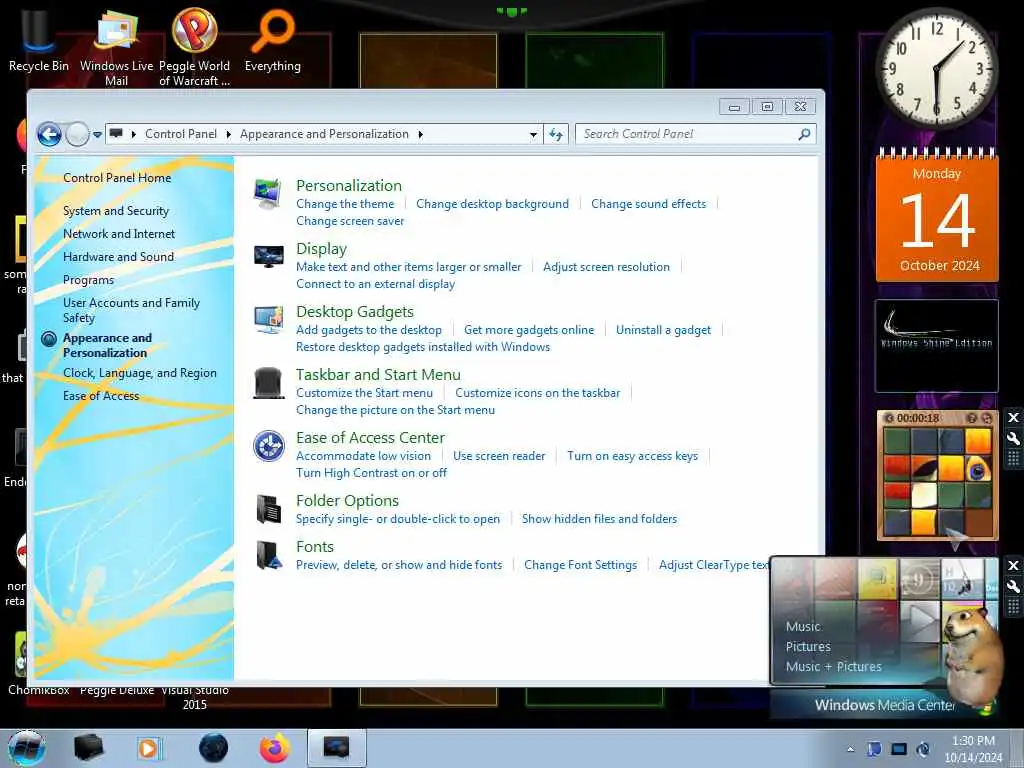Click Add gadgets to the desktop
This screenshot has width=1024, height=768.
coord(369,330)
